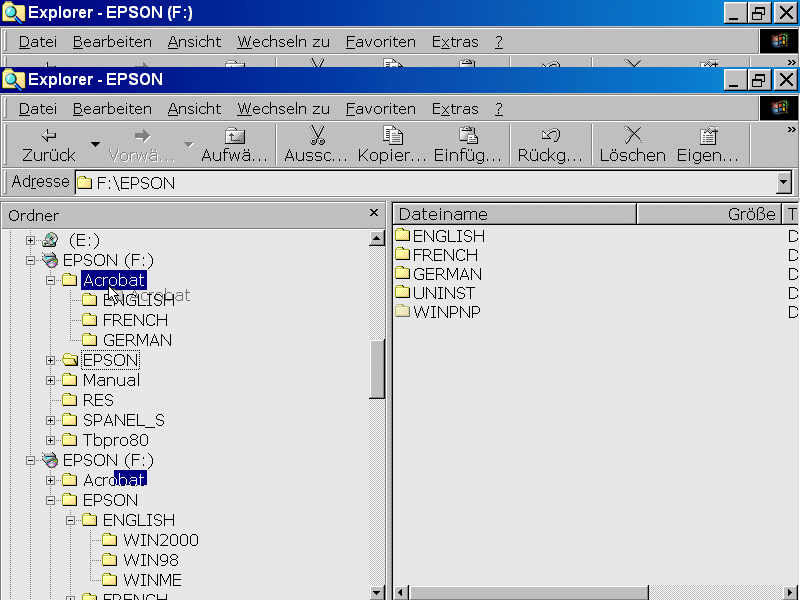The height and width of the screenshot is (600, 800).
Task: Click the Ausschneiden scissors icon
Action: tap(317, 136)
